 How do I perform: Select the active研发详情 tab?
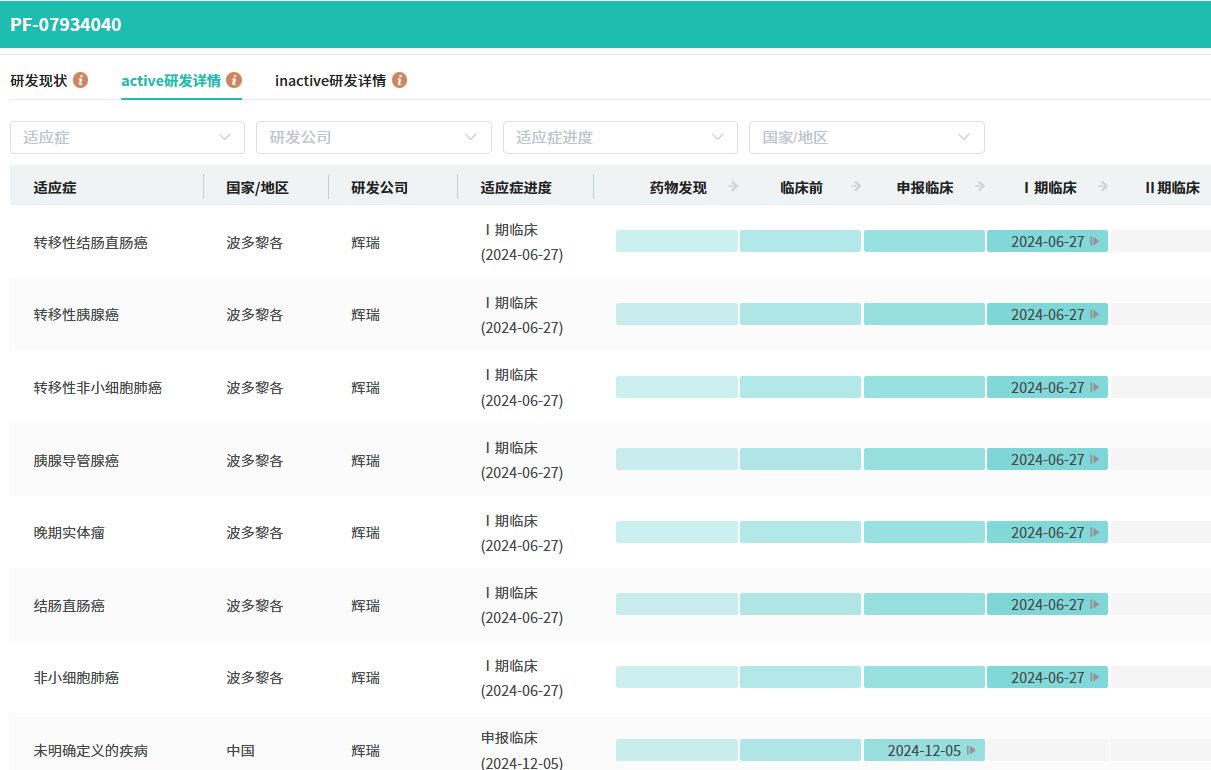click(x=171, y=80)
